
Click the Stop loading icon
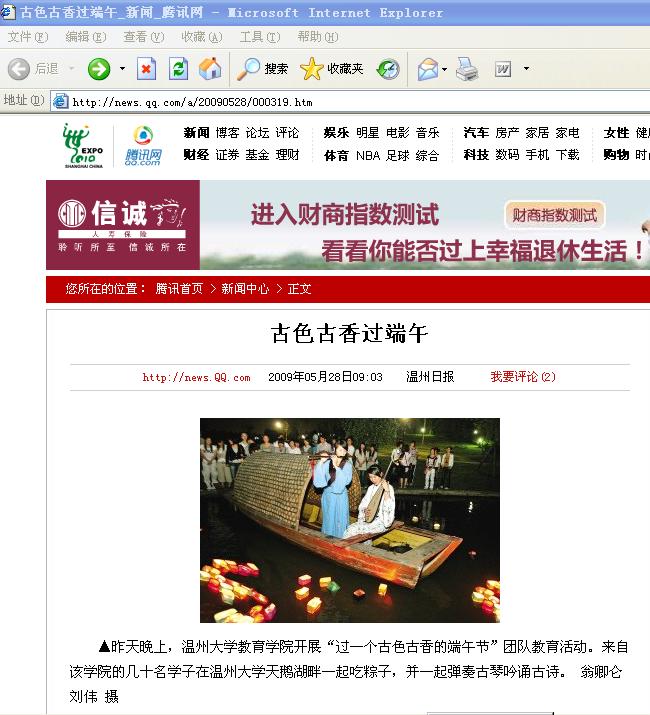pos(147,69)
